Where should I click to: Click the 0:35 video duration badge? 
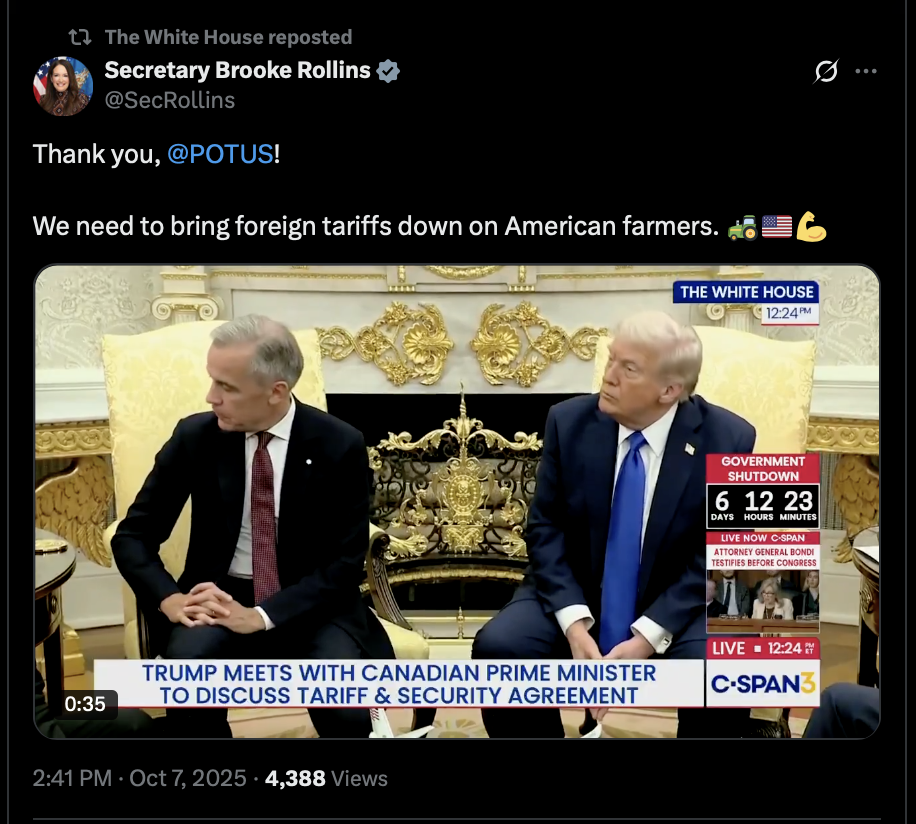[x=85, y=704]
